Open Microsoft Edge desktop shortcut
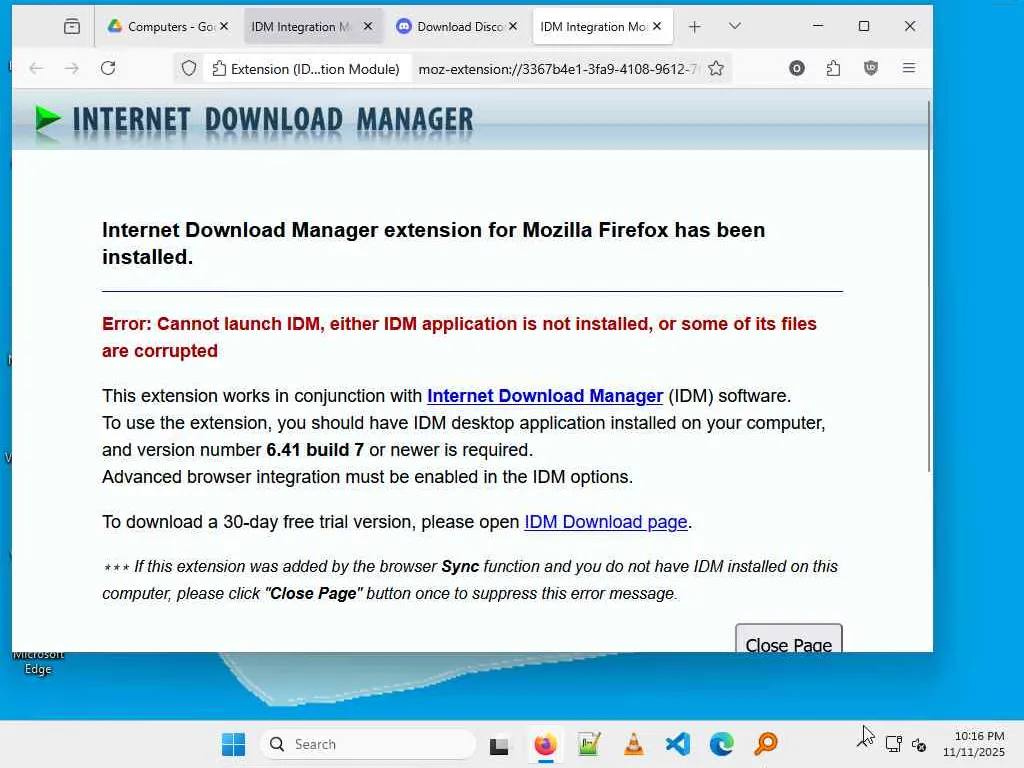This screenshot has width=1024, height=768. click(x=38, y=661)
